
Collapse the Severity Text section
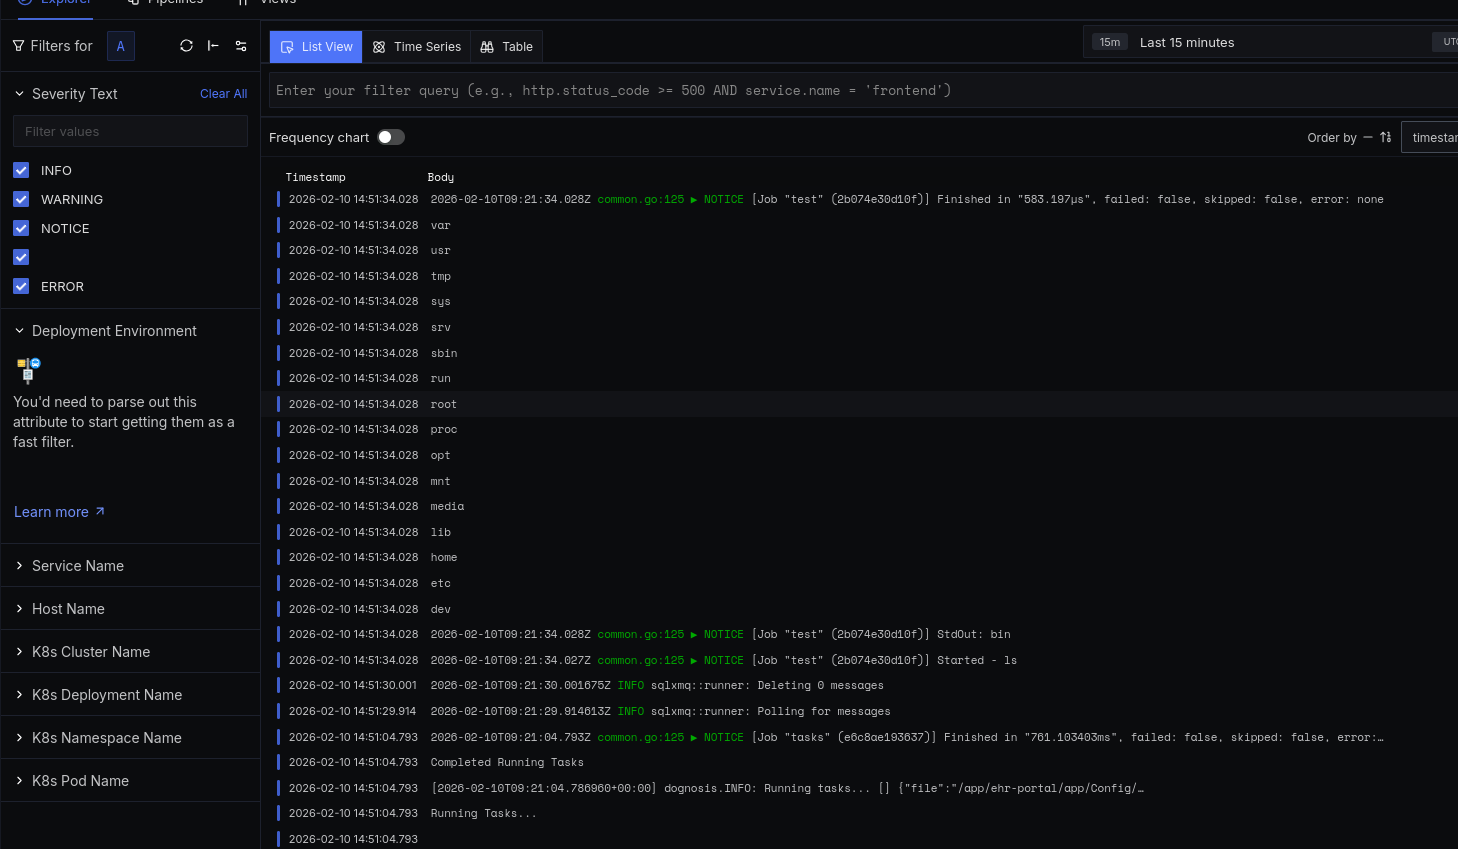click(x=20, y=94)
